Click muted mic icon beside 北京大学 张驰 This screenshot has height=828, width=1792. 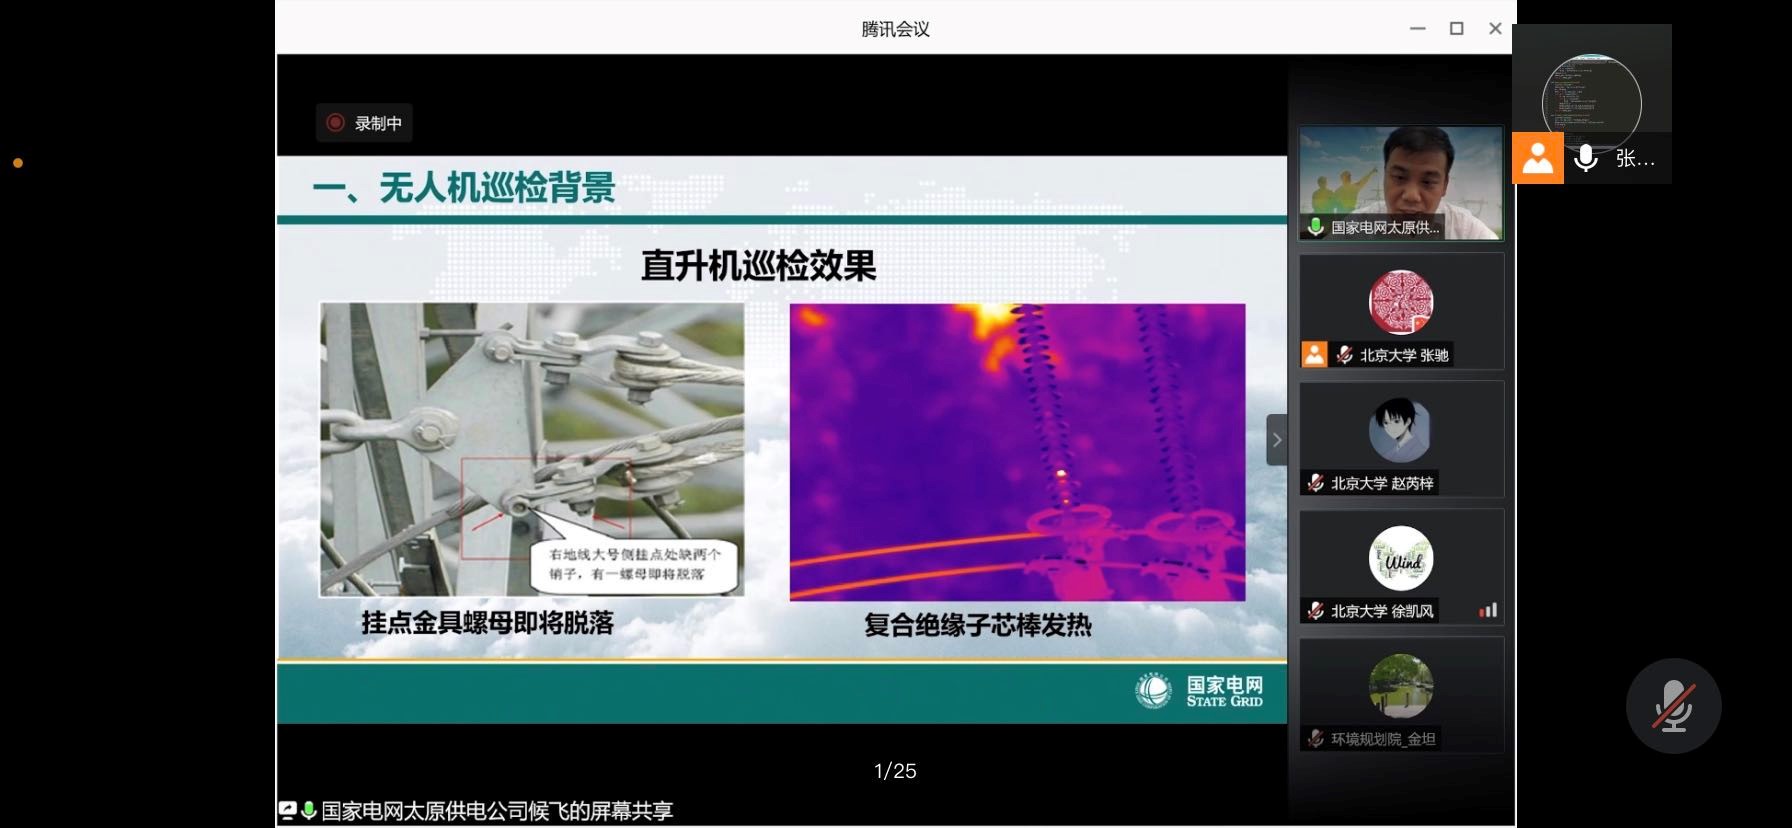click(1345, 355)
